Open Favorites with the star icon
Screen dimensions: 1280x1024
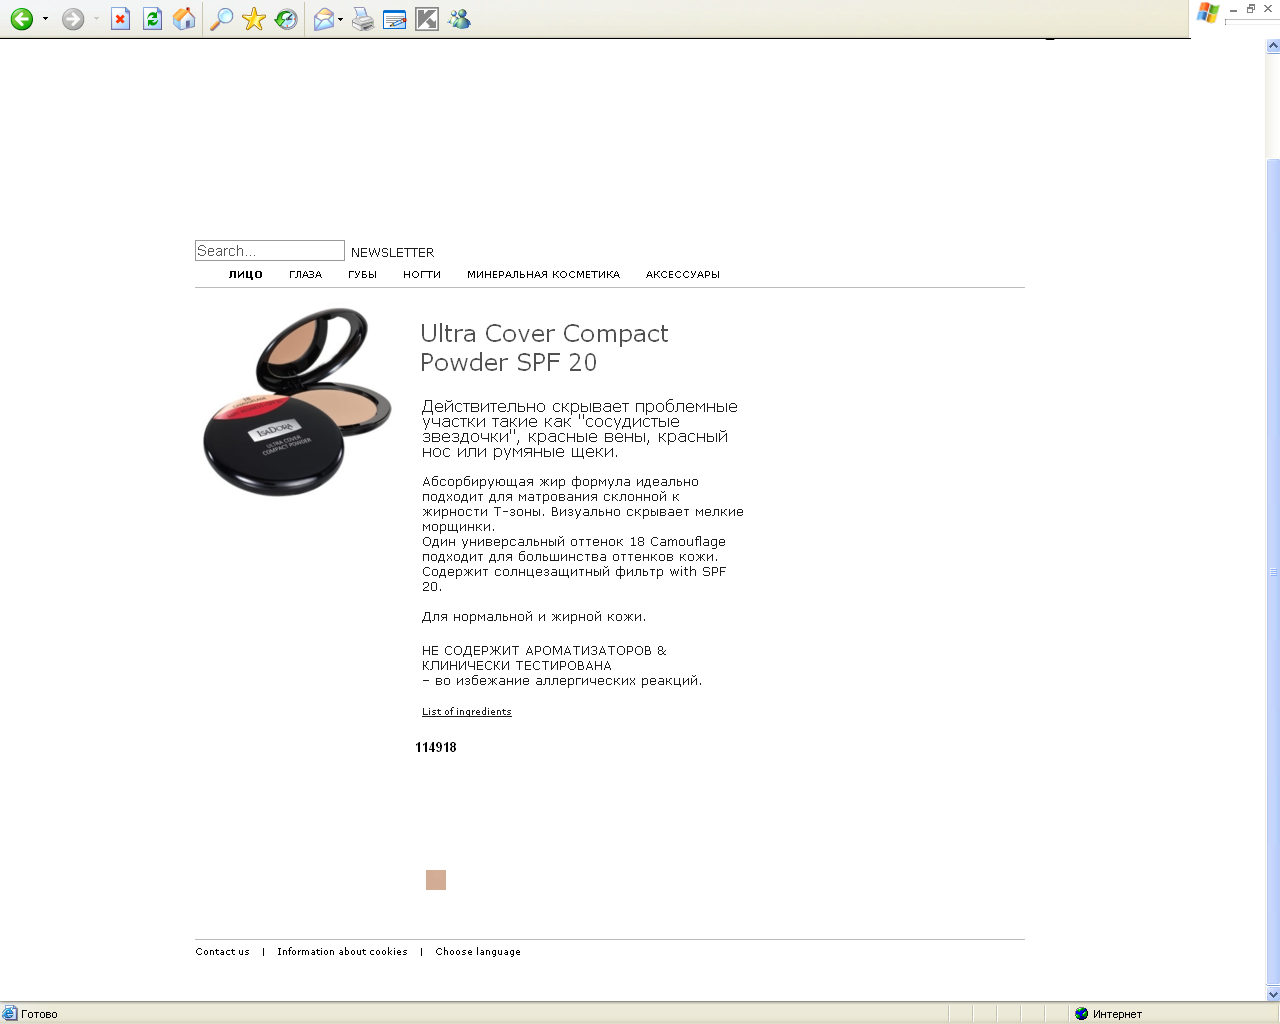point(254,19)
